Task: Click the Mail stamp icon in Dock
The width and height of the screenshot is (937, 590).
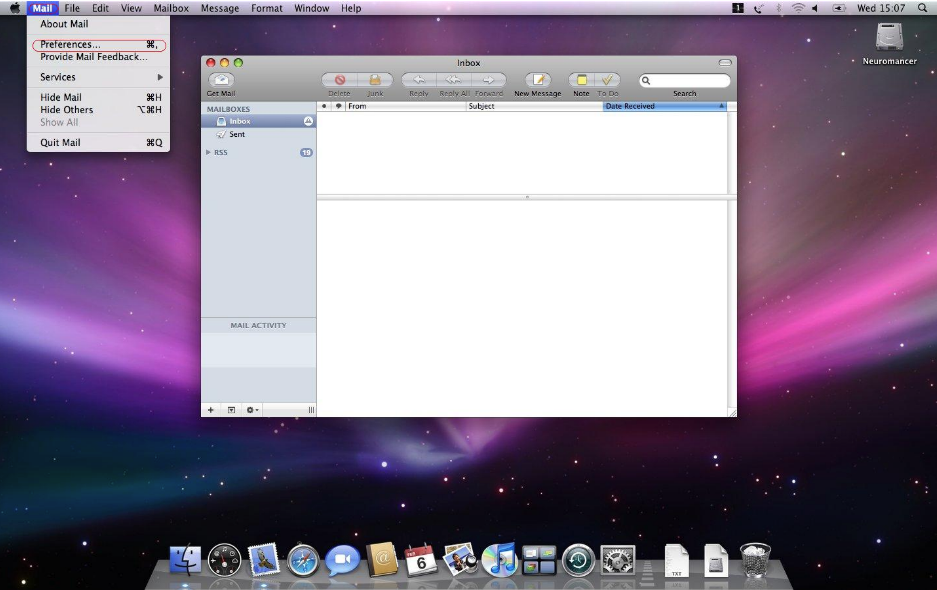Action: coord(264,560)
